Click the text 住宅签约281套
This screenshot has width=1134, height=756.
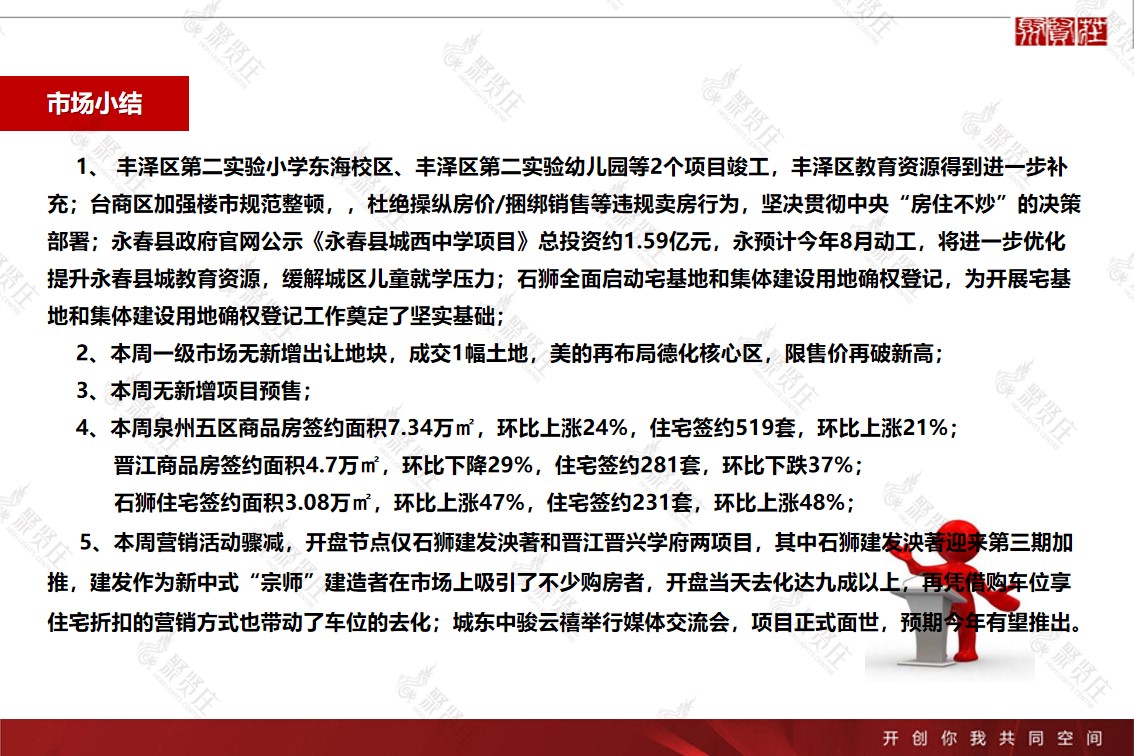(628, 465)
